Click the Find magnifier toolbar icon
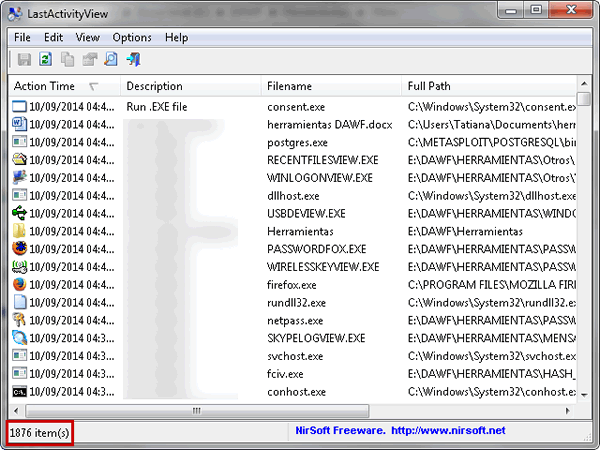Viewport: 600px width, 450px height. (x=111, y=59)
